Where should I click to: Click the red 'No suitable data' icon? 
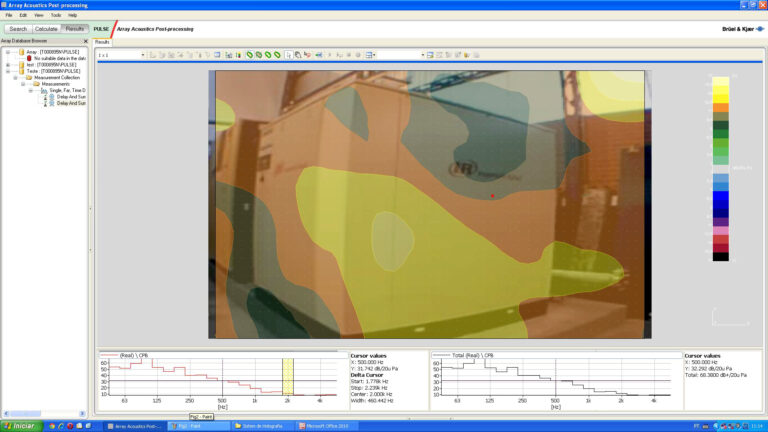coord(29,58)
